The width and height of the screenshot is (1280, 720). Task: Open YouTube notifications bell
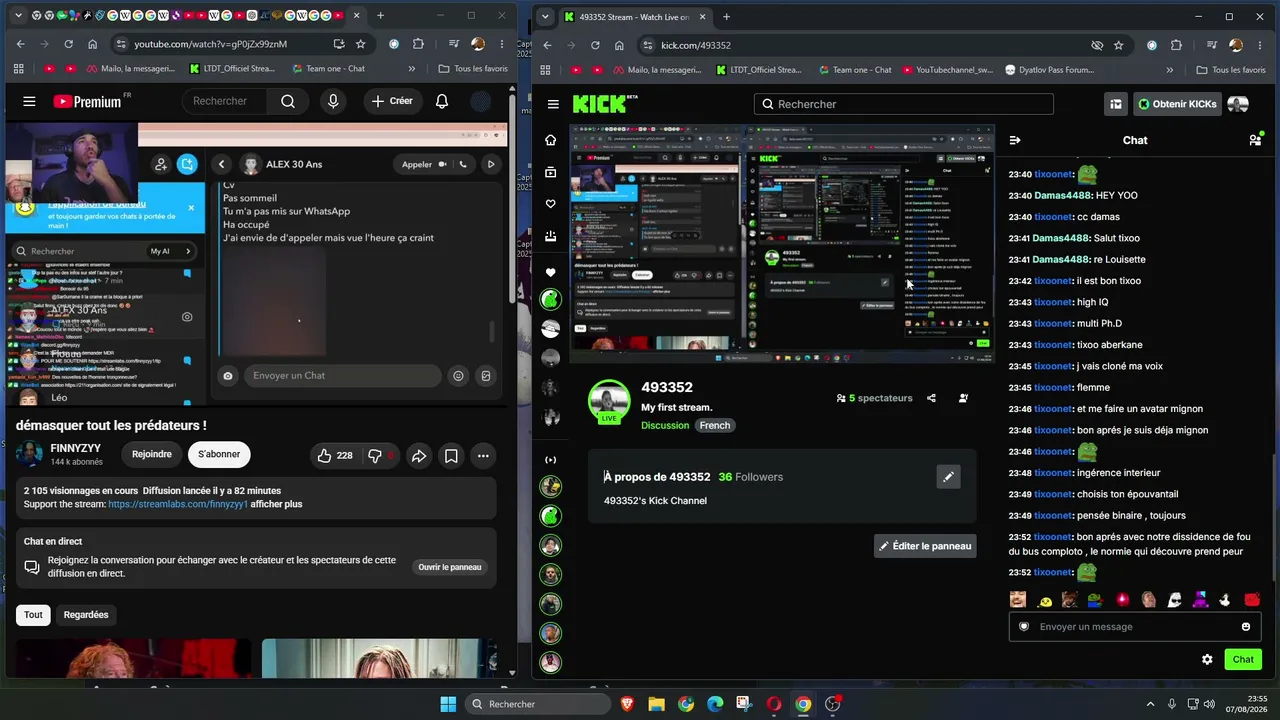click(x=442, y=101)
